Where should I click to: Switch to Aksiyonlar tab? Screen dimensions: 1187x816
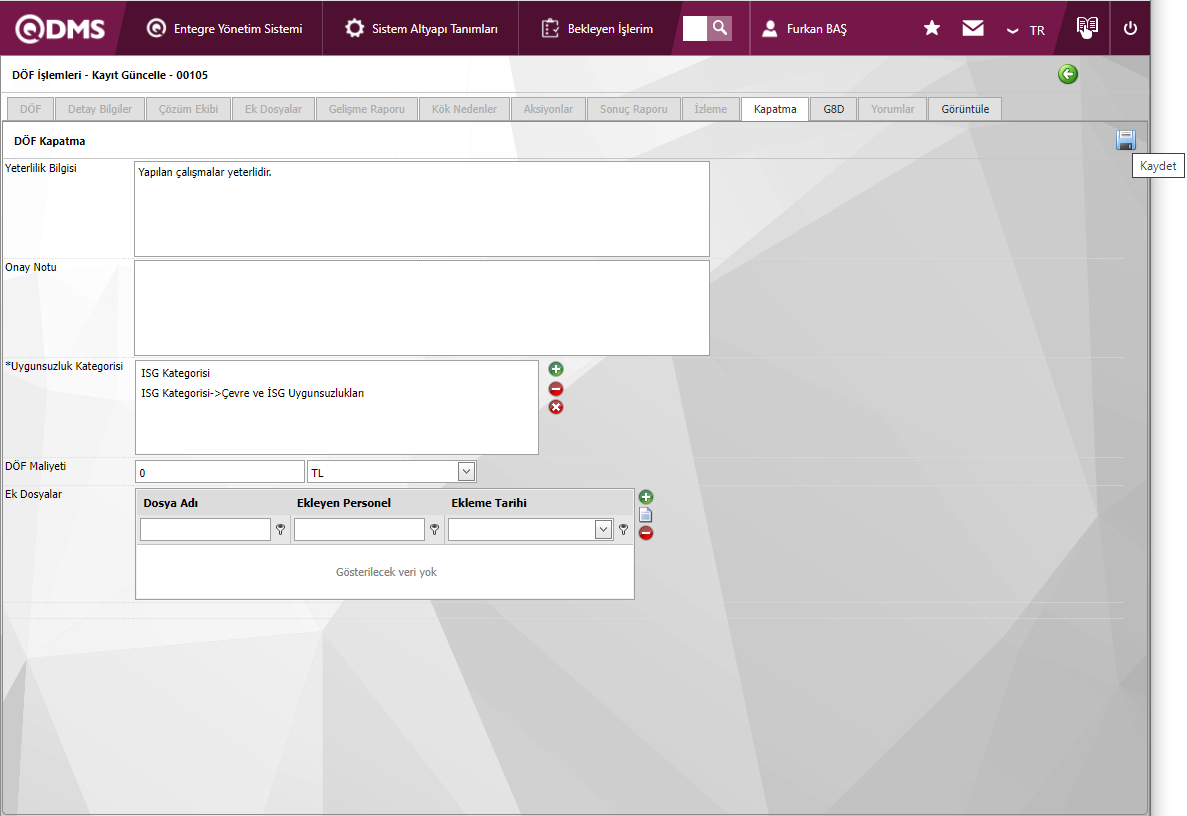coord(548,109)
